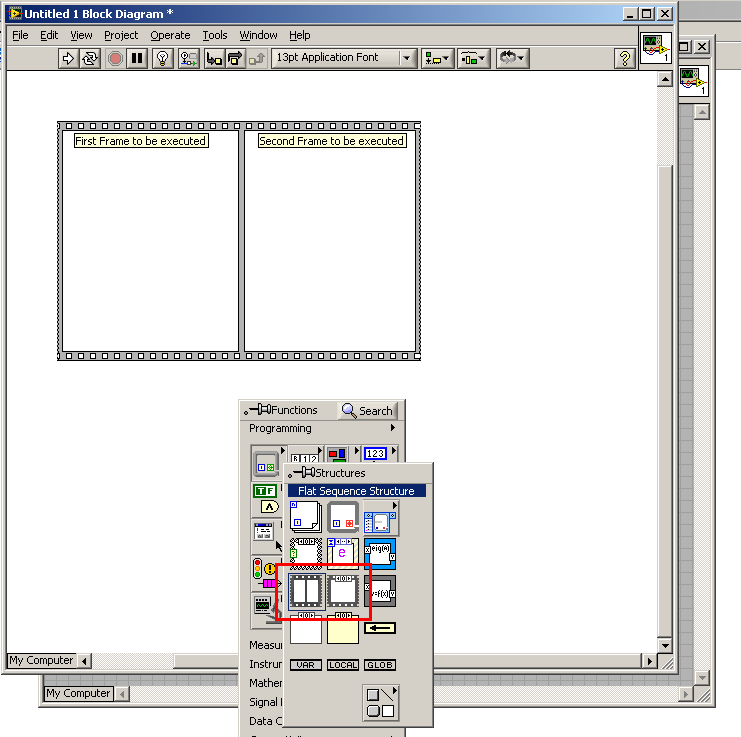This screenshot has width=741, height=737.
Task: Click the VI icon in front window corner
Action: 656,48
